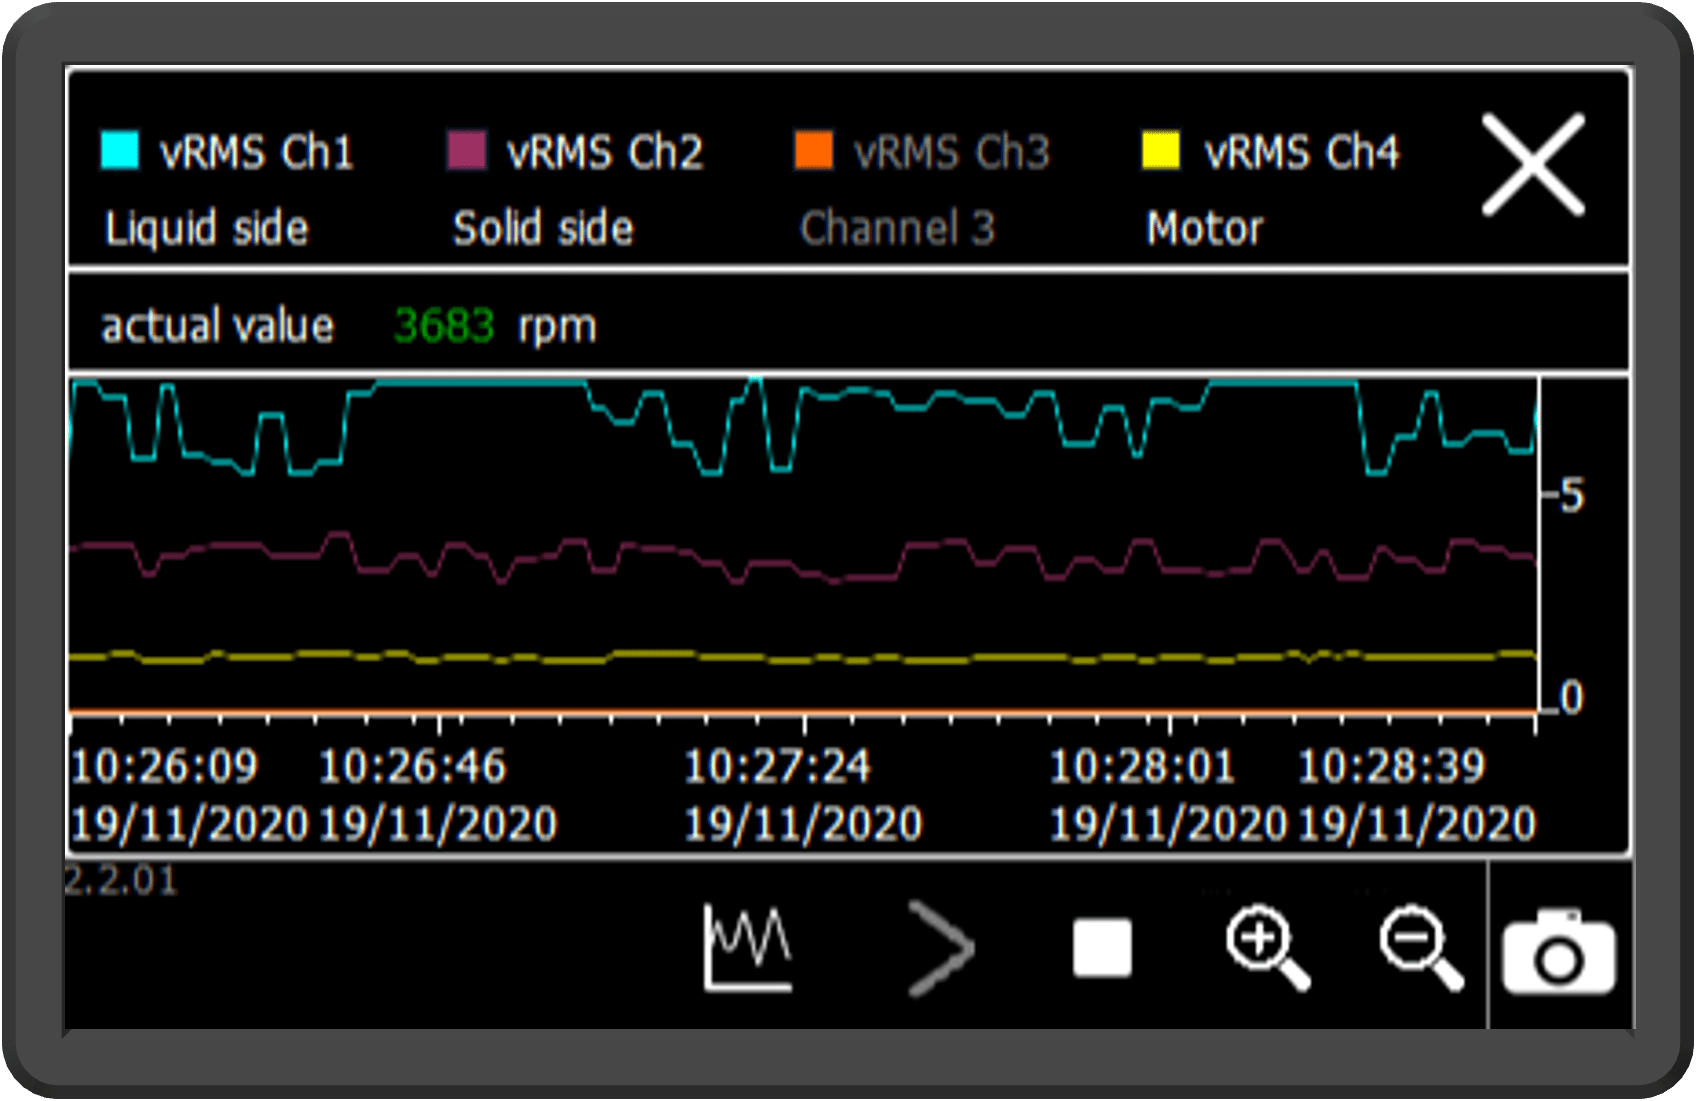Zoom in using the plus magnifier
Image resolution: width=1696 pixels, height=1101 pixels.
coord(1268,947)
